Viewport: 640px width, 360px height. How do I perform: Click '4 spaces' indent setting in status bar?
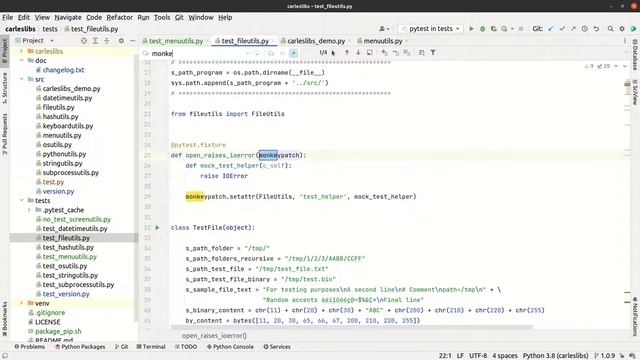[504, 356]
